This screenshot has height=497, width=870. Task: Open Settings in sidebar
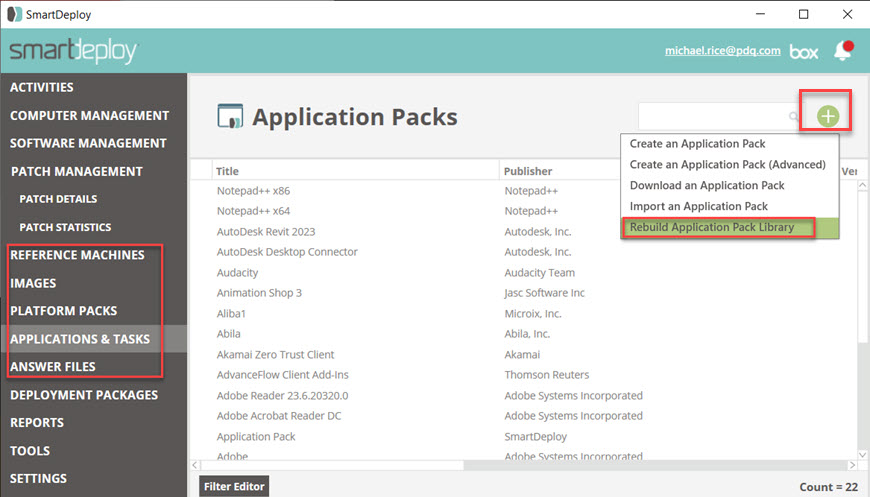38,478
